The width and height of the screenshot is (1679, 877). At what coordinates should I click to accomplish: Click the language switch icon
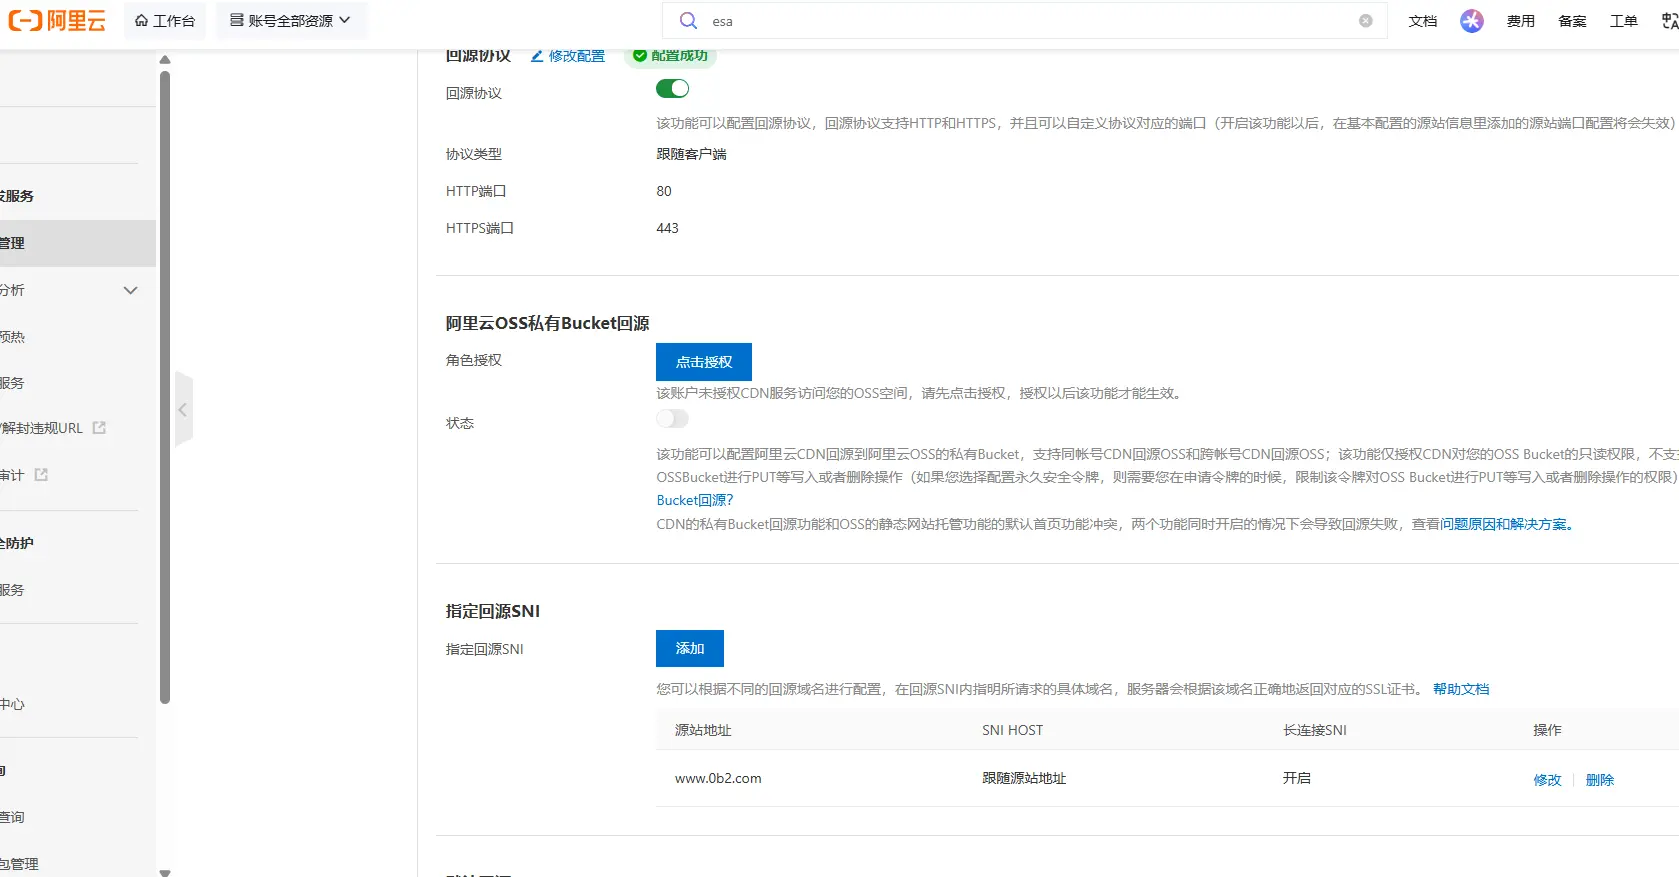1669,21
